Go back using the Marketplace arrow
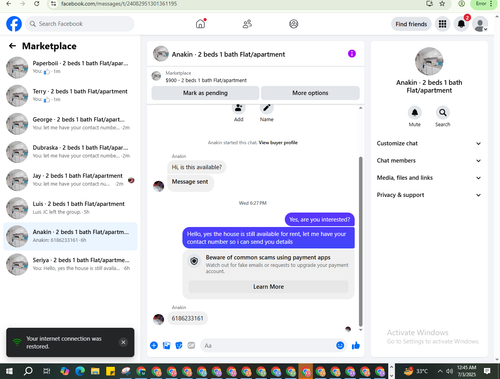Image resolution: width=500 pixels, height=379 pixels. pos(12,46)
